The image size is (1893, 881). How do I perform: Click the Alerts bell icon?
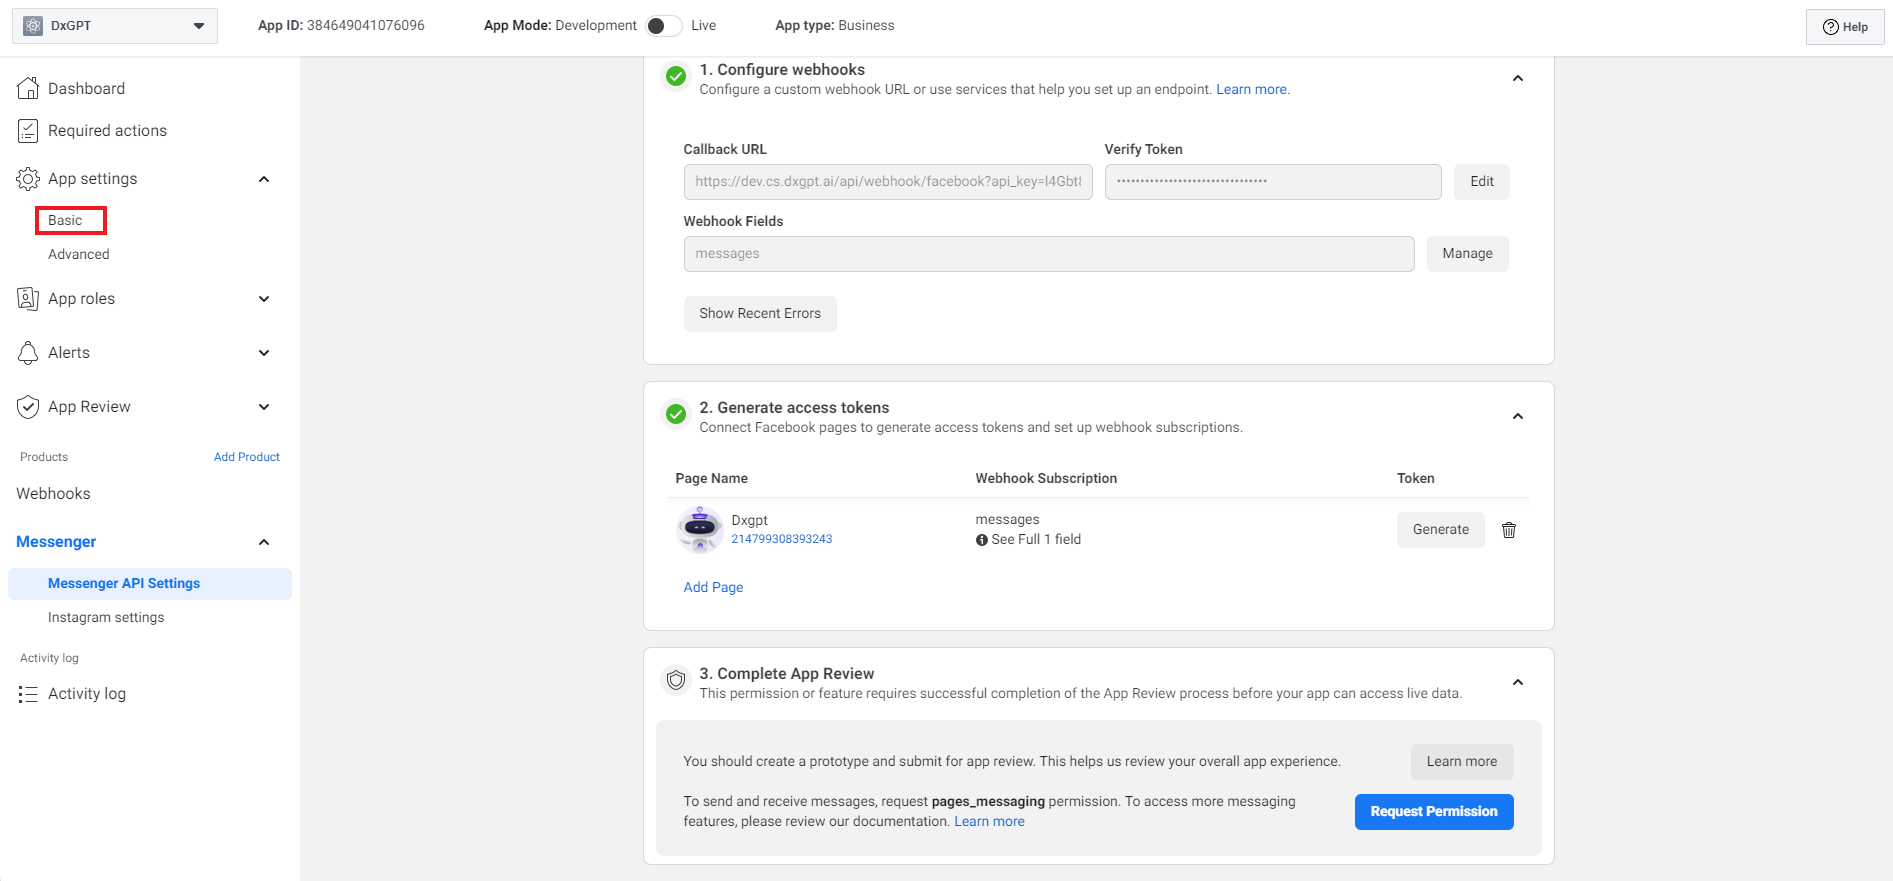point(28,353)
